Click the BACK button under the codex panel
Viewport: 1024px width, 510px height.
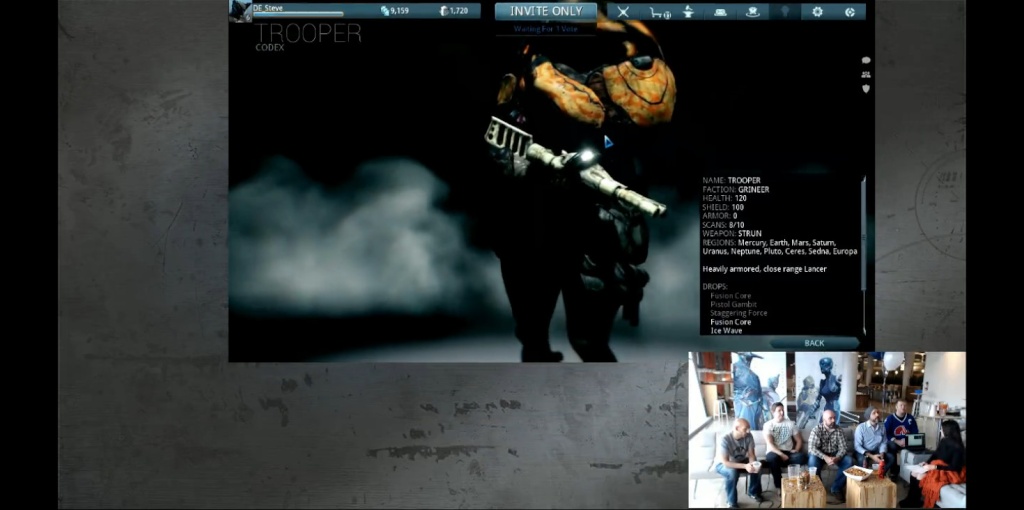[x=814, y=343]
